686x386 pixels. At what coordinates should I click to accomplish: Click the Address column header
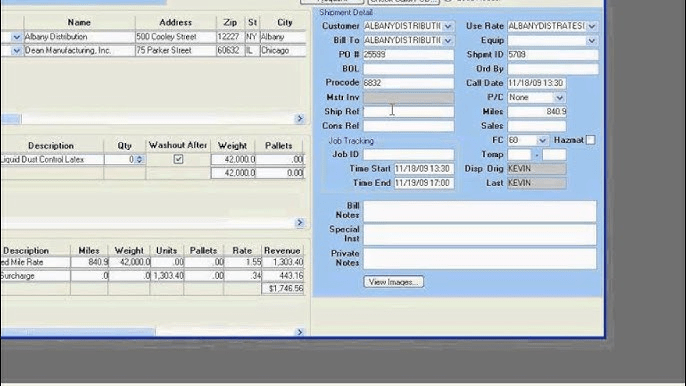[x=175, y=22]
